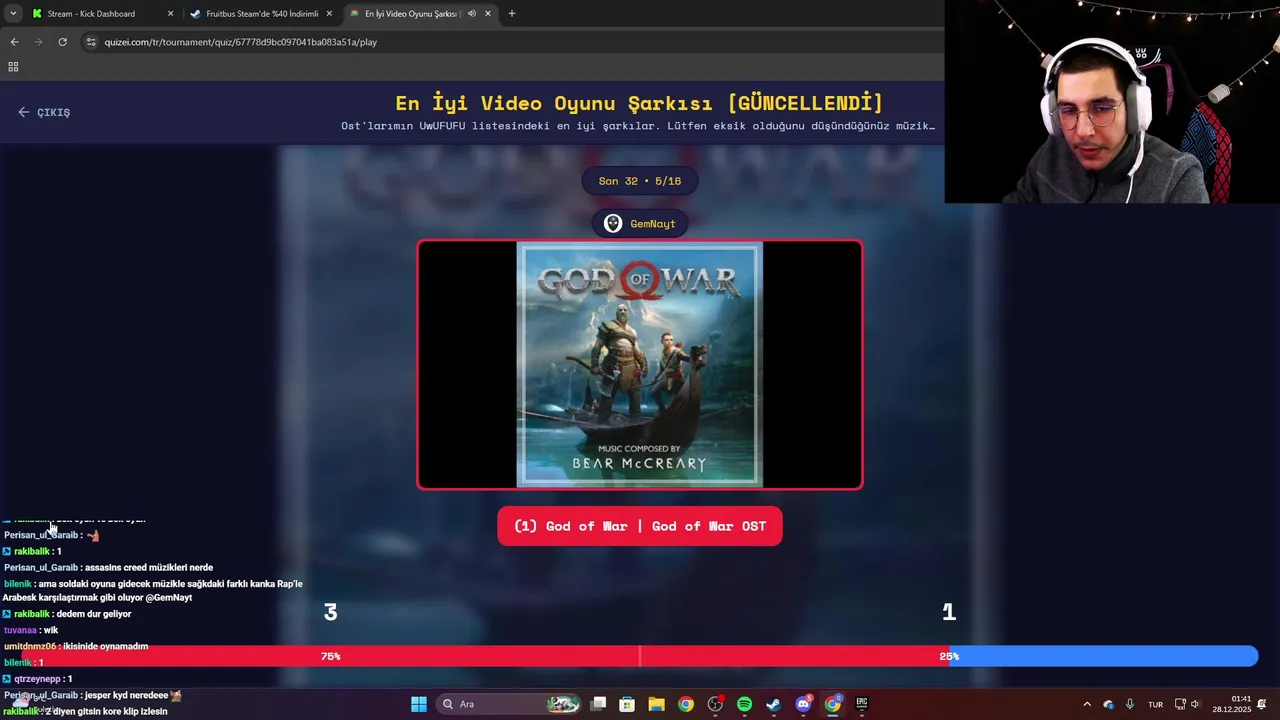Launch Microsoft Store from the taskbar
Screen dimensions: 1280x720
[x=627, y=704]
